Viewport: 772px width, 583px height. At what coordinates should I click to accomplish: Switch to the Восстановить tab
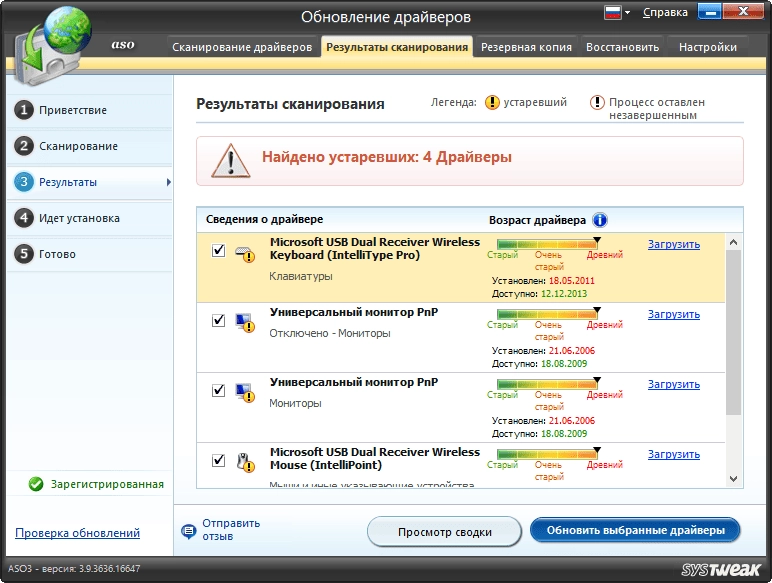[622, 47]
